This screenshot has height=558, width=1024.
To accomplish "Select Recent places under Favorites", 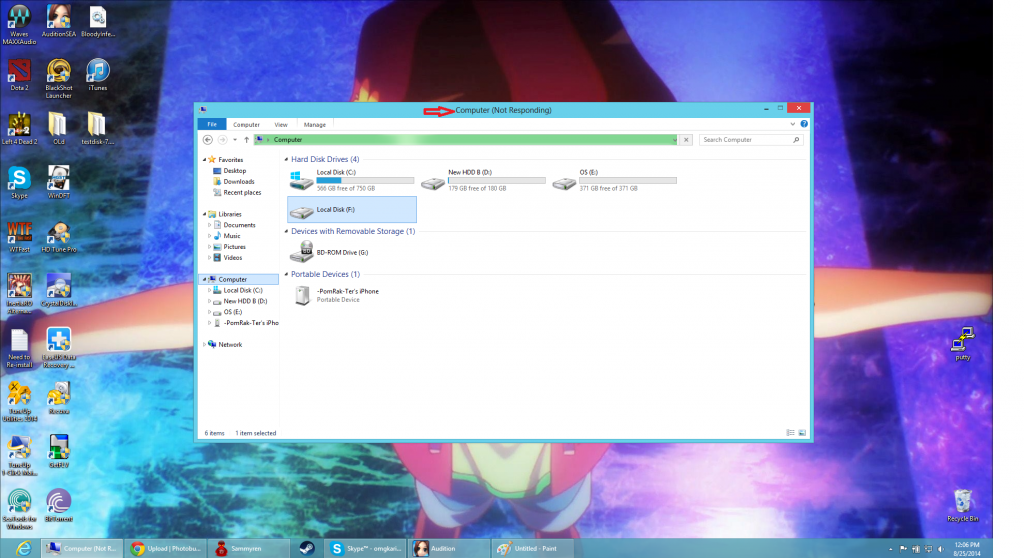I will point(242,193).
